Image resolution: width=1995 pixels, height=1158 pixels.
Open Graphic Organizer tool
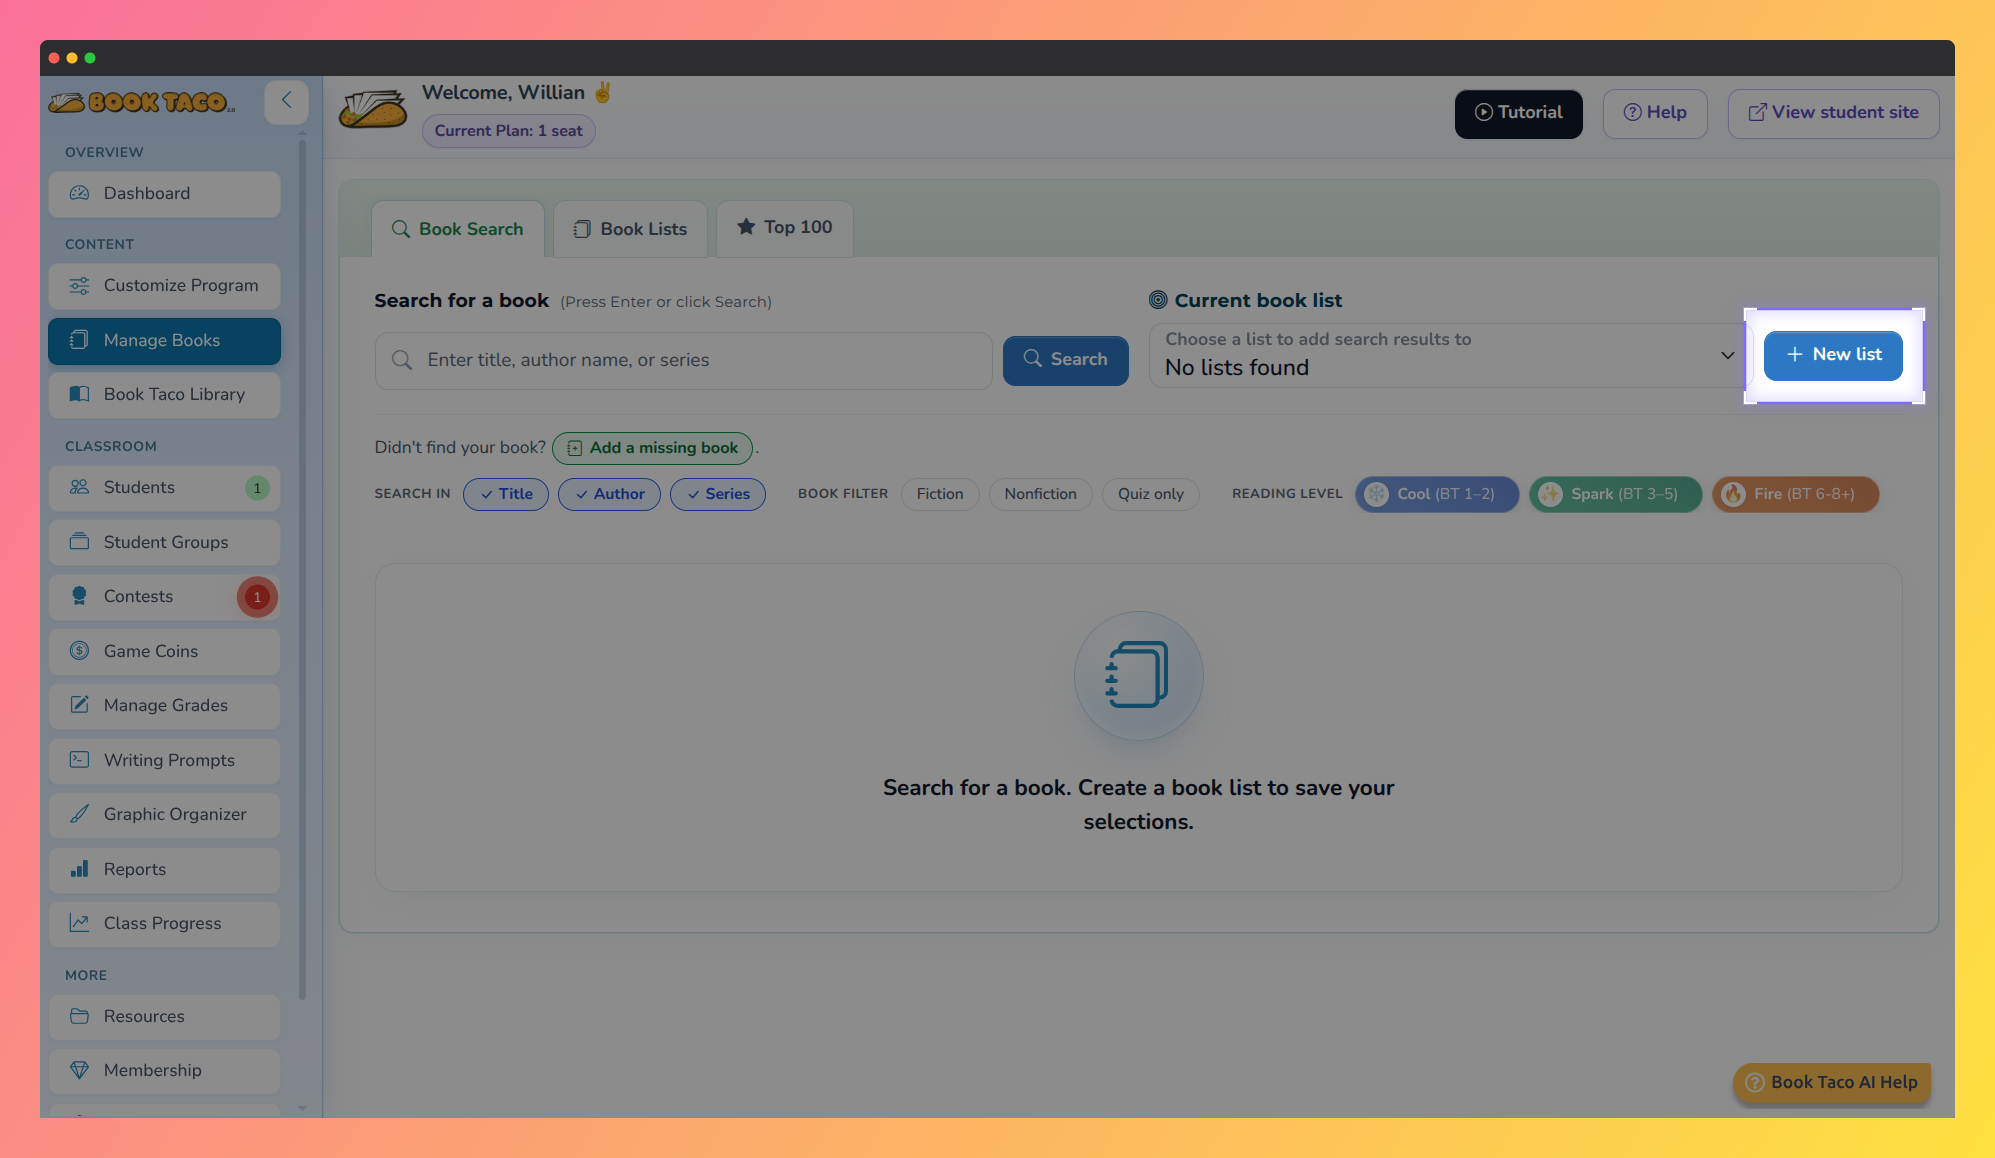pos(164,815)
